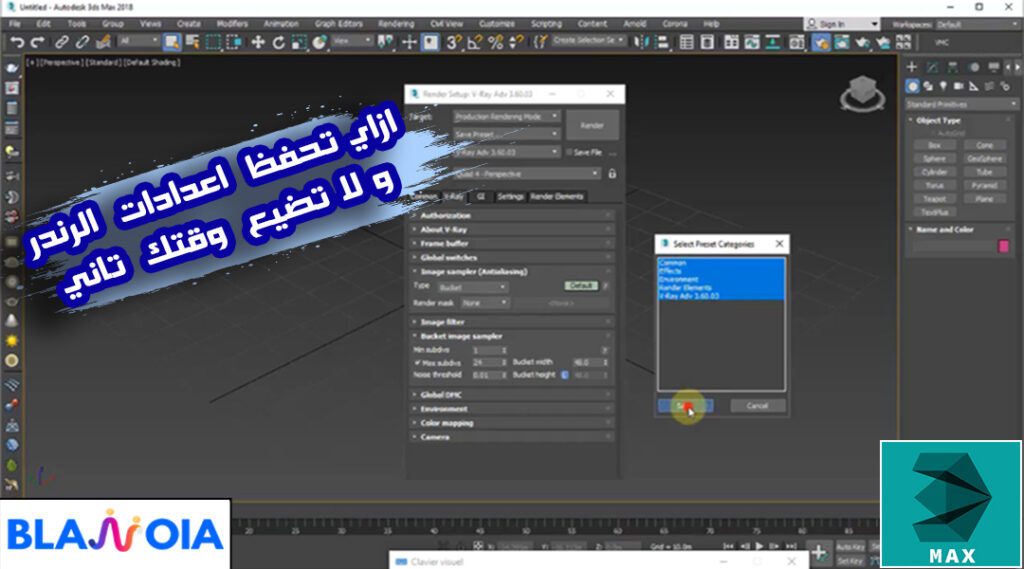Activate the Select and Rotate tool
This screenshot has height=569, width=1024.
[x=279, y=42]
